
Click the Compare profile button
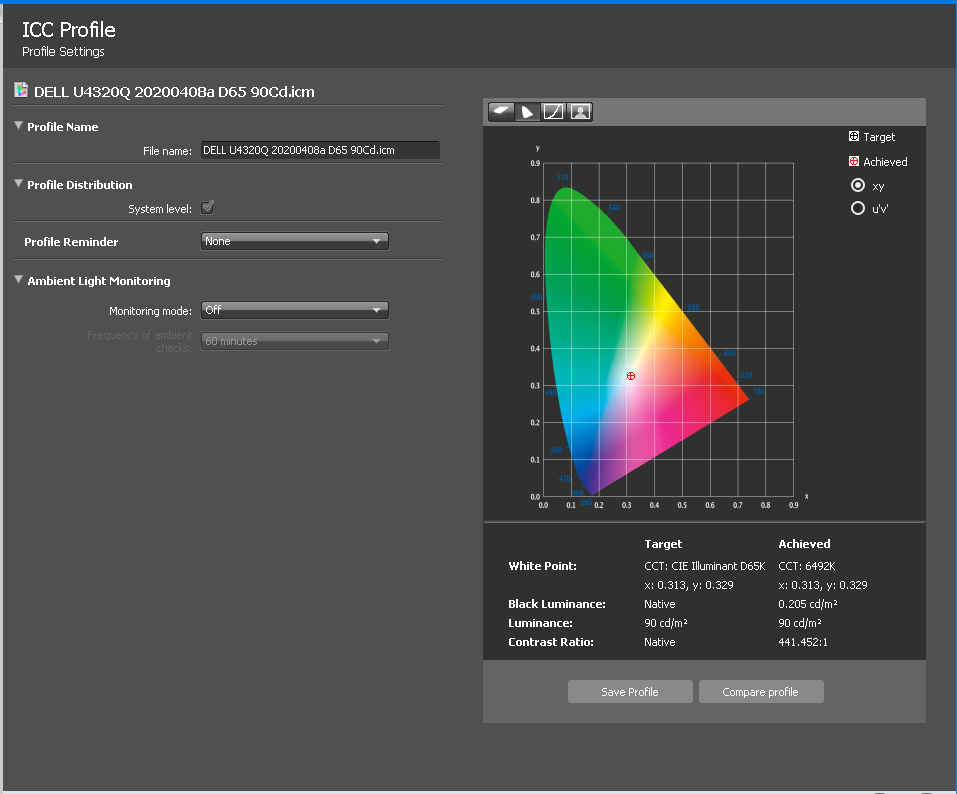pyautogui.click(x=761, y=691)
